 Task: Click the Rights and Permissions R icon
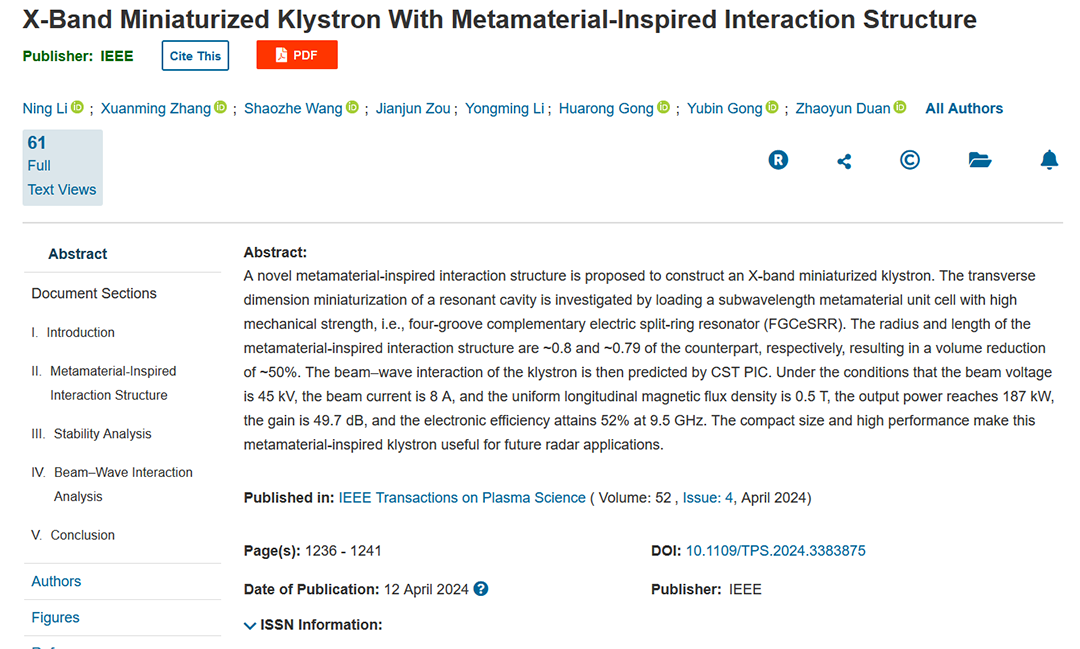click(x=778, y=160)
